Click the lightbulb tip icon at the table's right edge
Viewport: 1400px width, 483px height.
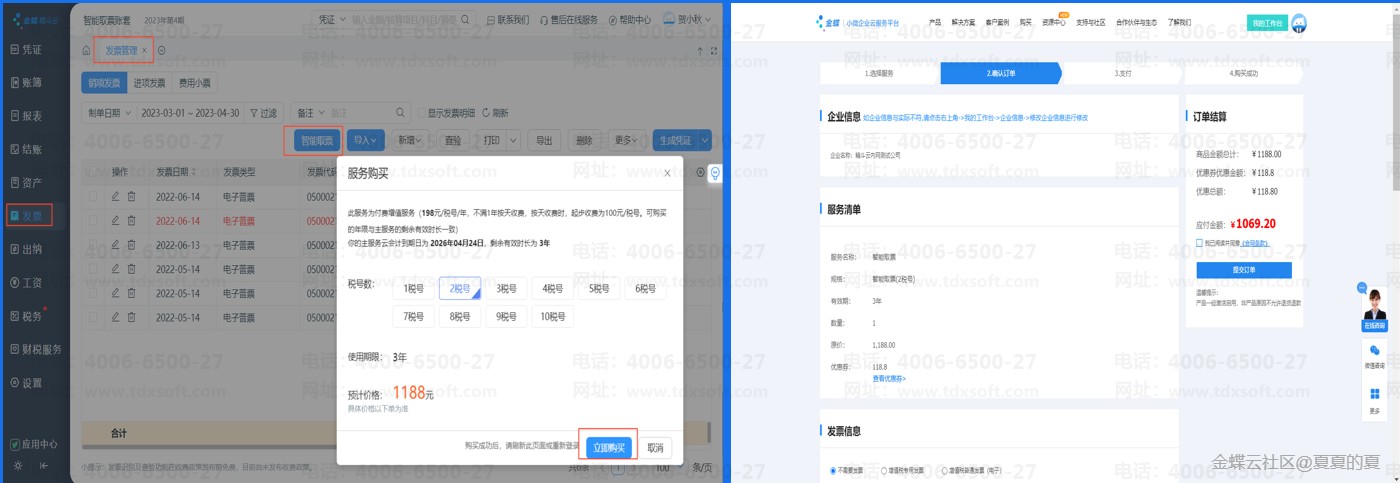(715, 173)
